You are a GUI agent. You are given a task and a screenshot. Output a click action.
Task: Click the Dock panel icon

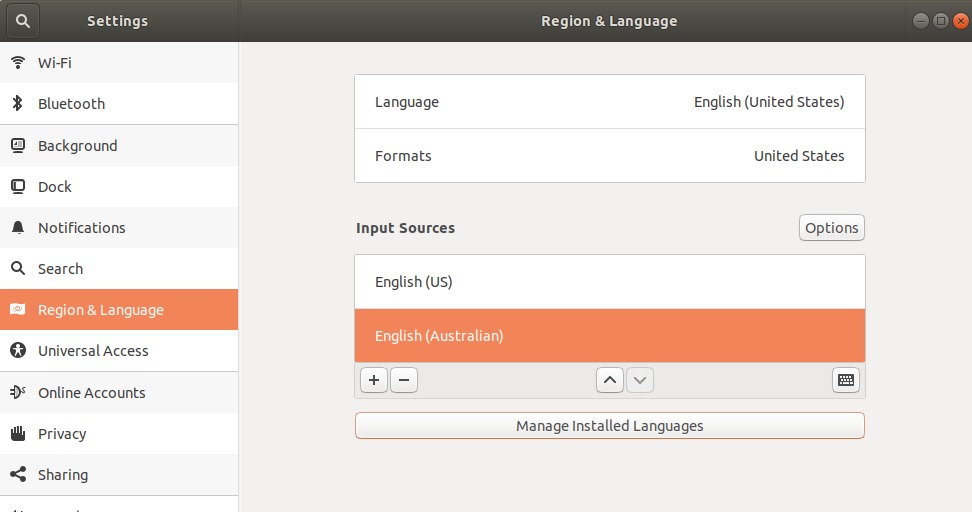(x=18, y=187)
